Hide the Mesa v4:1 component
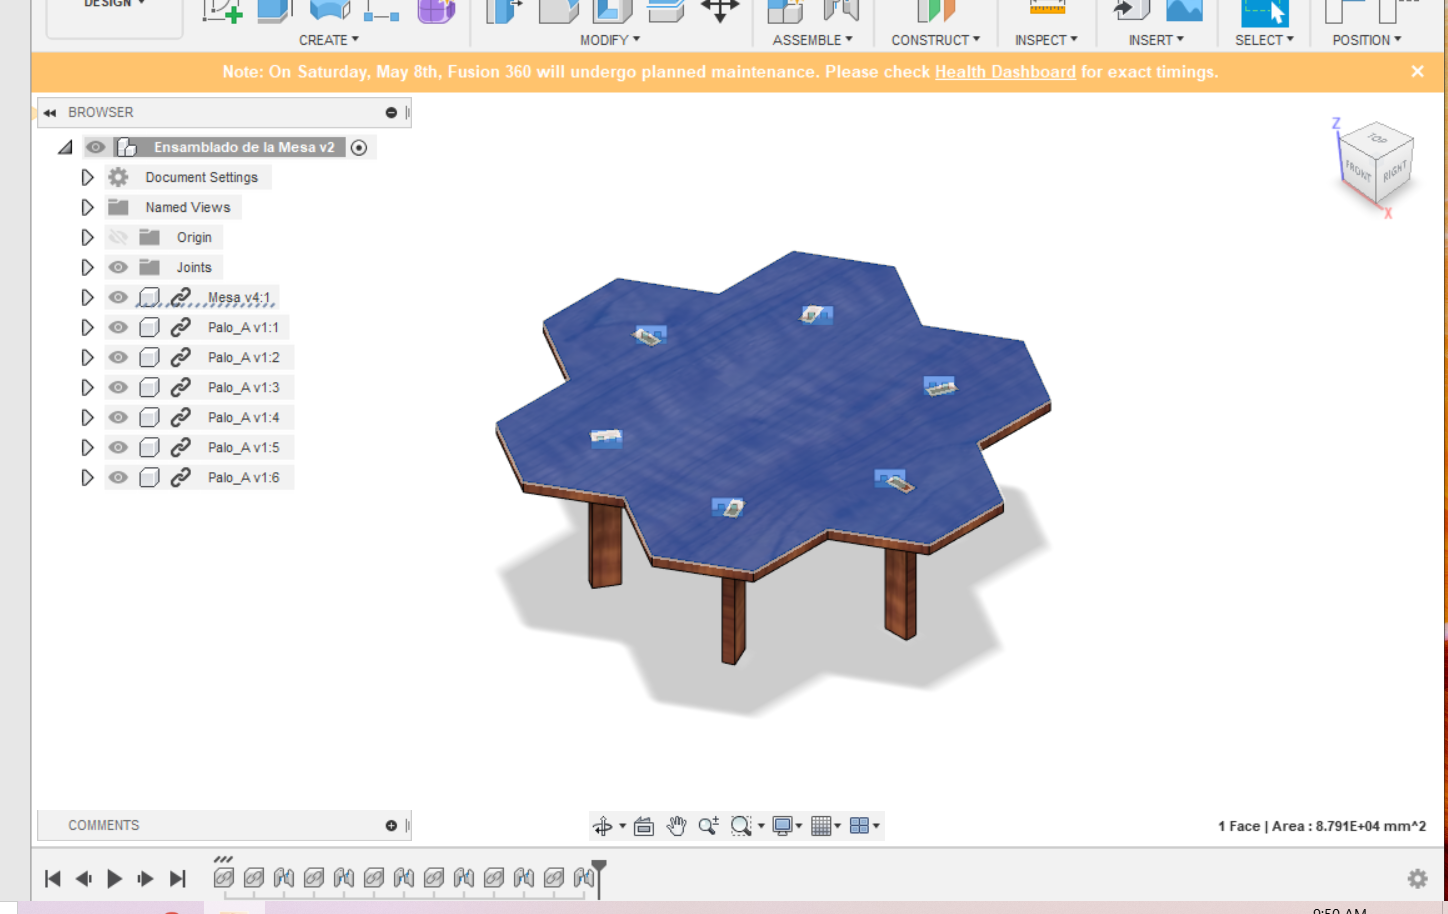1448x914 pixels. point(118,297)
